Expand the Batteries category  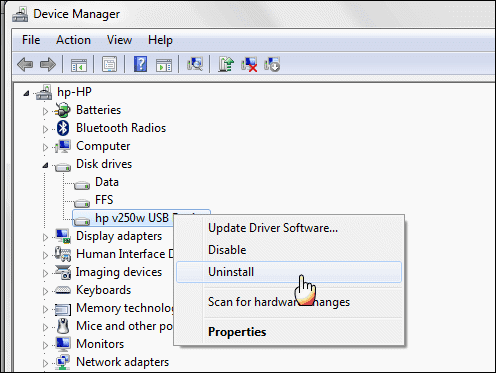click(x=46, y=111)
